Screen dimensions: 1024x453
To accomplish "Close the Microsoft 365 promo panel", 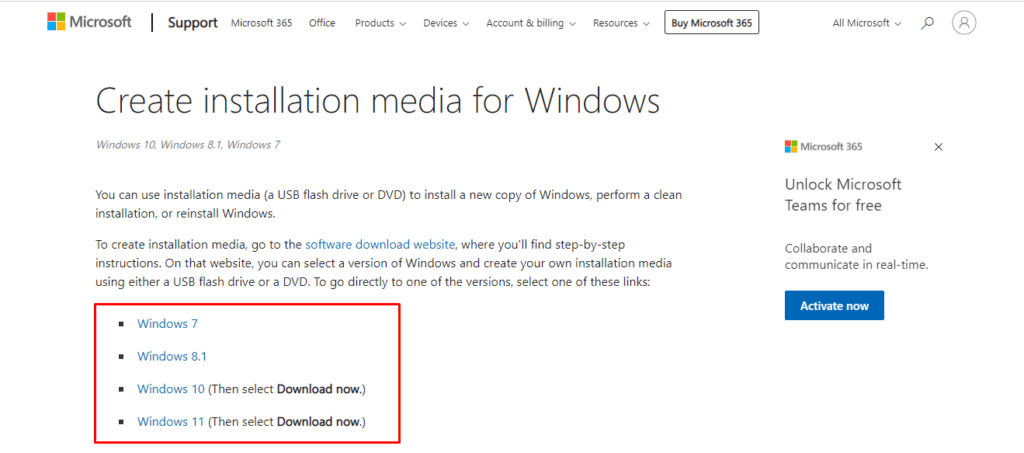I will 938,147.
